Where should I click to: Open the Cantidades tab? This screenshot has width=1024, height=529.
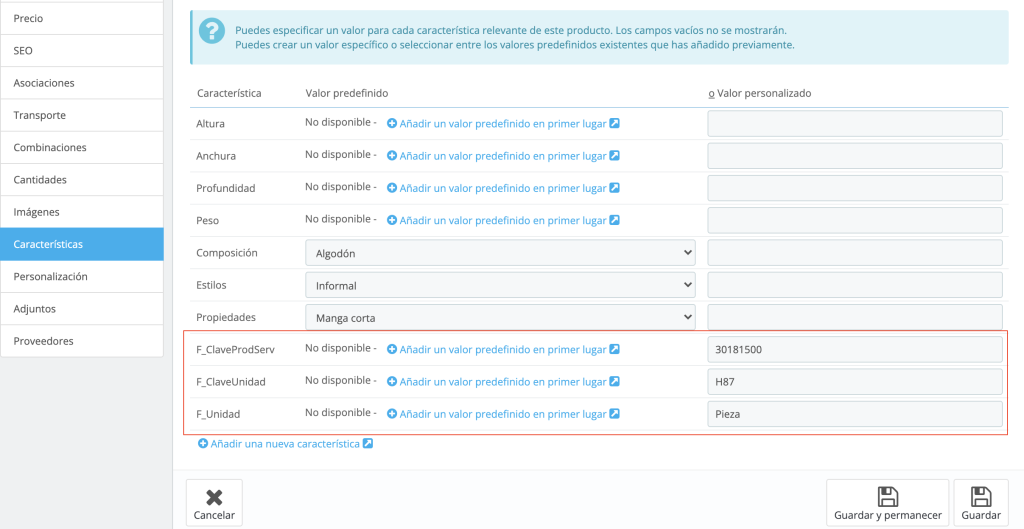pyautogui.click(x=82, y=180)
